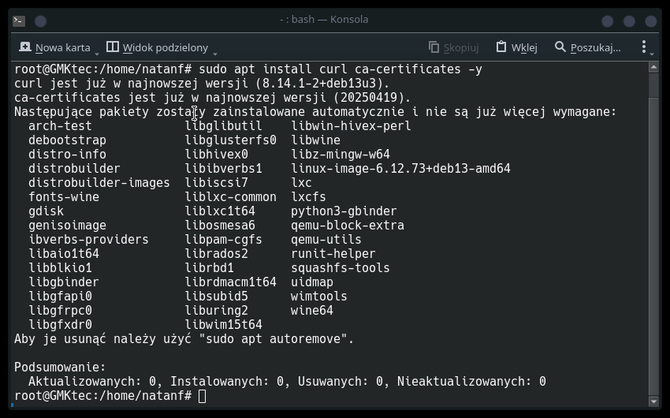The image size is (670, 418).
Task: Expand the Nowa karta dropdown arrow
Action: point(97,54)
